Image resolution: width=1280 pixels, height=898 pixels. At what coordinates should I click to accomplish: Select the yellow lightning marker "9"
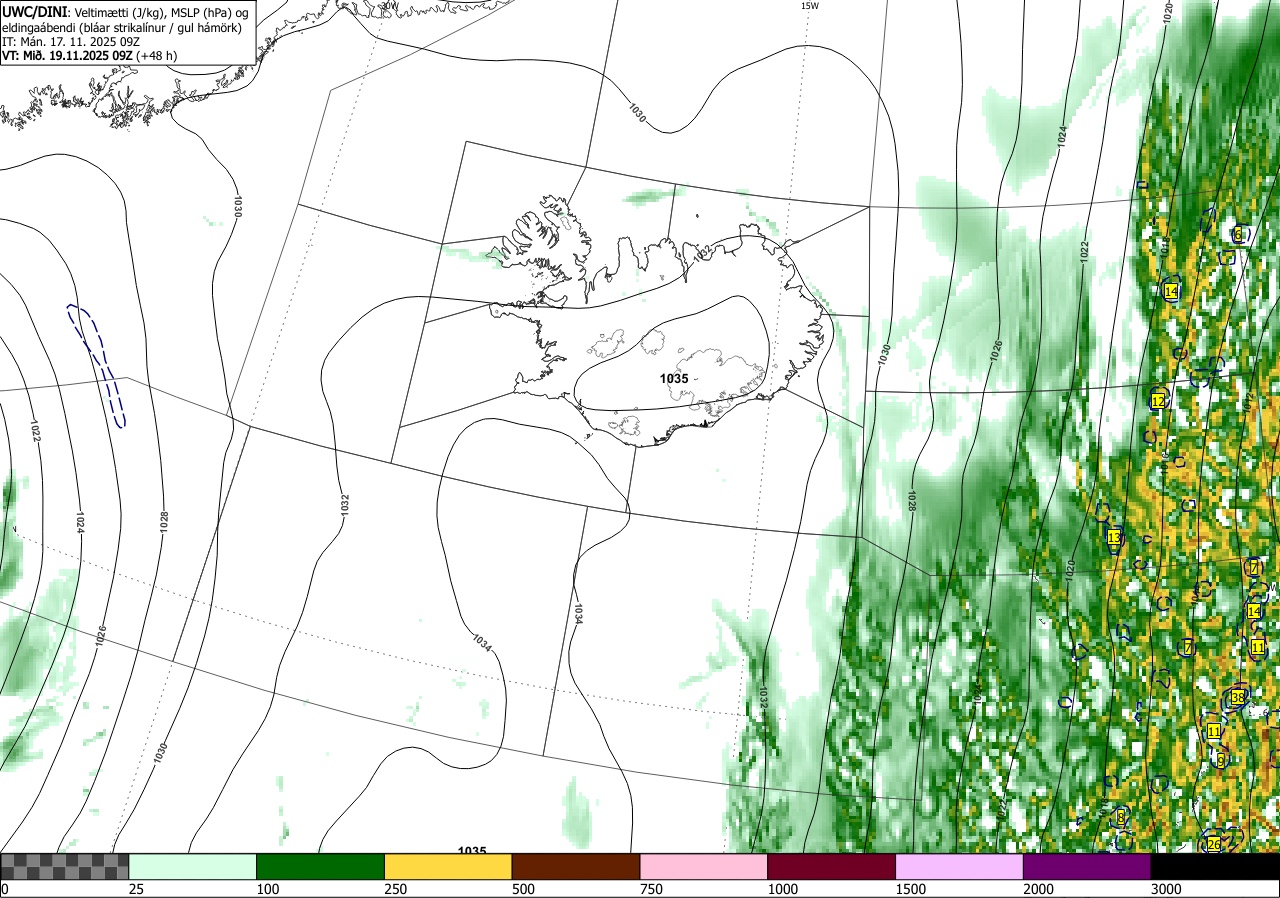(x=1220, y=760)
